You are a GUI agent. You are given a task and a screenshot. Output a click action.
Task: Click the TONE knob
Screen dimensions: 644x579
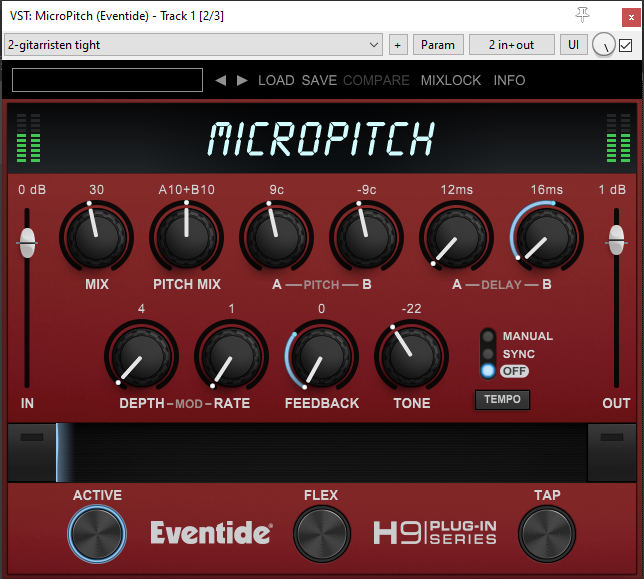pyautogui.click(x=411, y=357)
